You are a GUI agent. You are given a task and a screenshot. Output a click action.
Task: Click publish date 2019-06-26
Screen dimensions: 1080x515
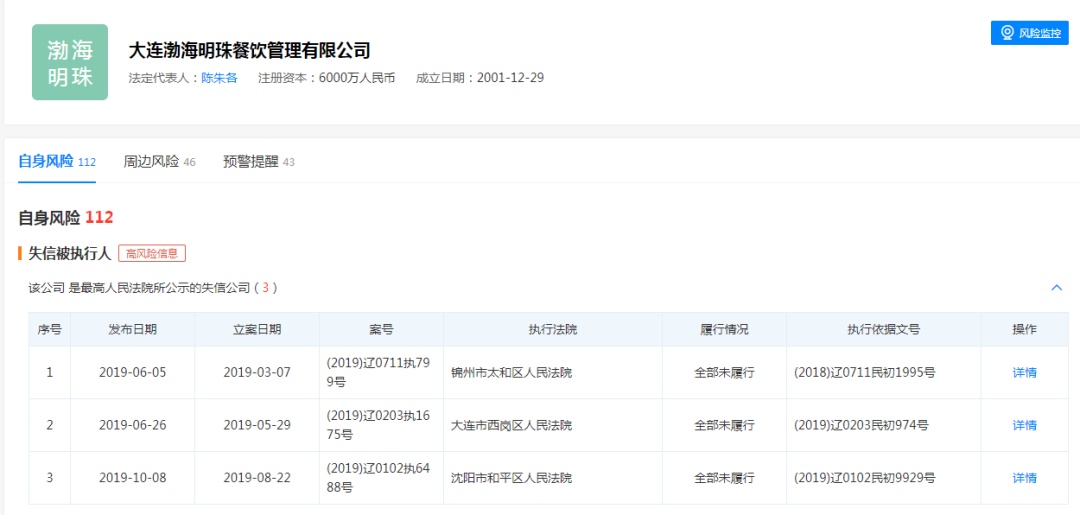133,425
